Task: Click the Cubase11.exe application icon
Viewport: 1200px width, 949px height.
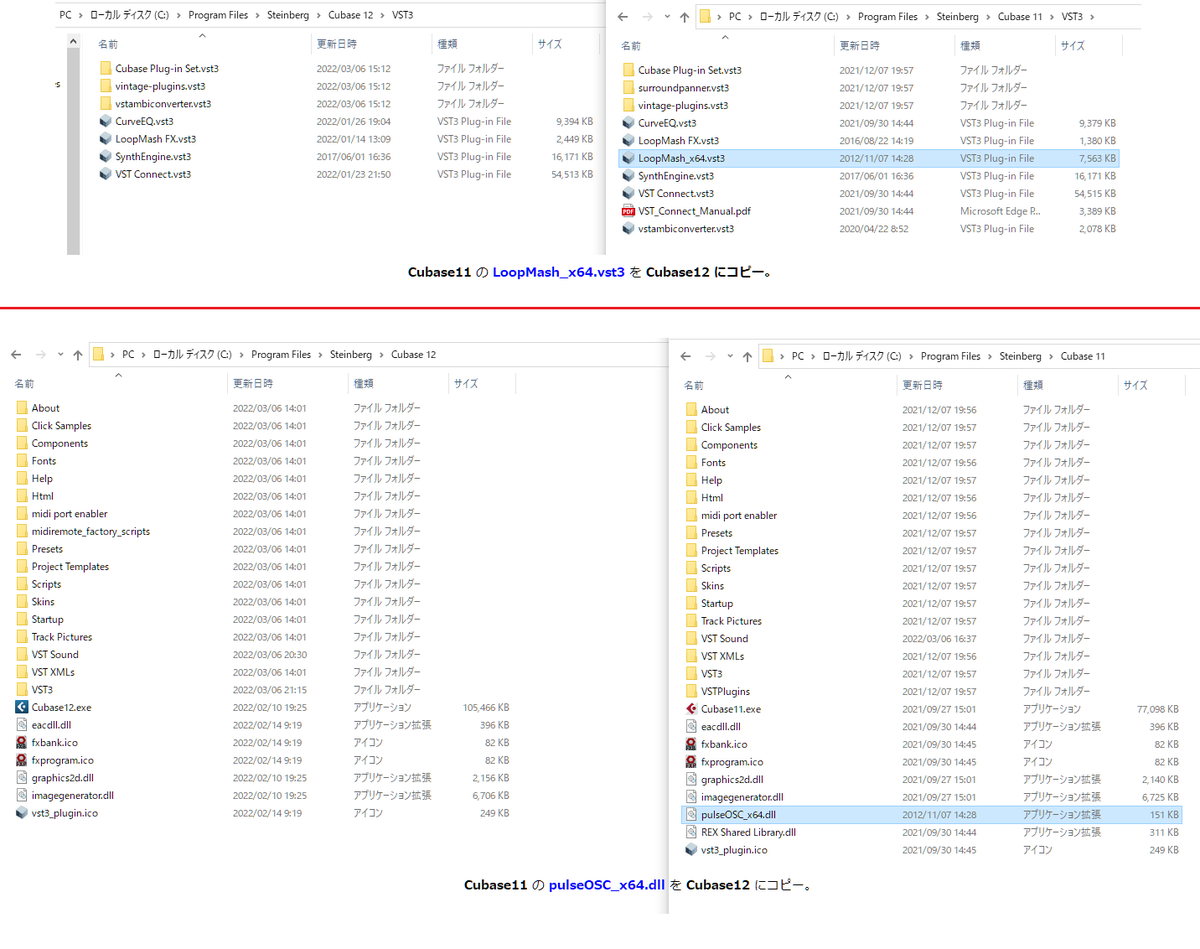Action: (x=692, y=709)
